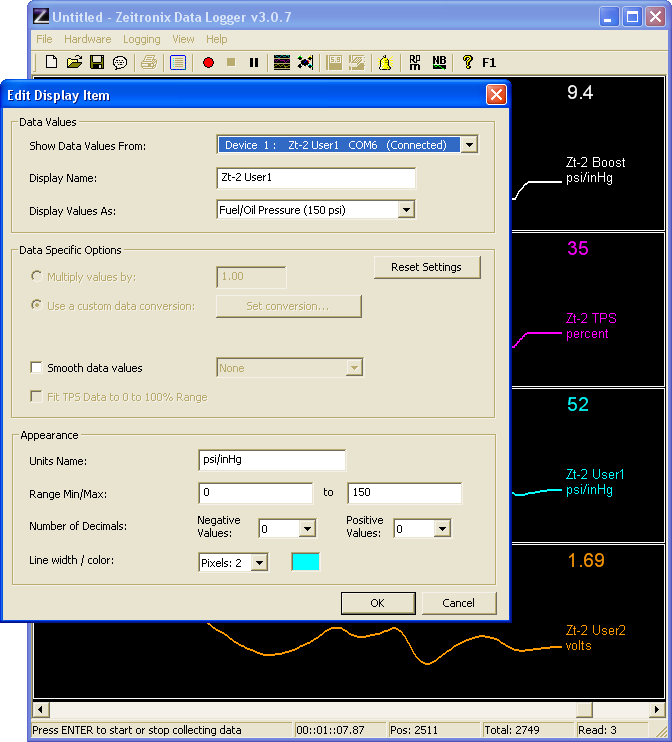Enable the Smooth data values checkbox
This screenshot has width=672, height=742.
36,368
